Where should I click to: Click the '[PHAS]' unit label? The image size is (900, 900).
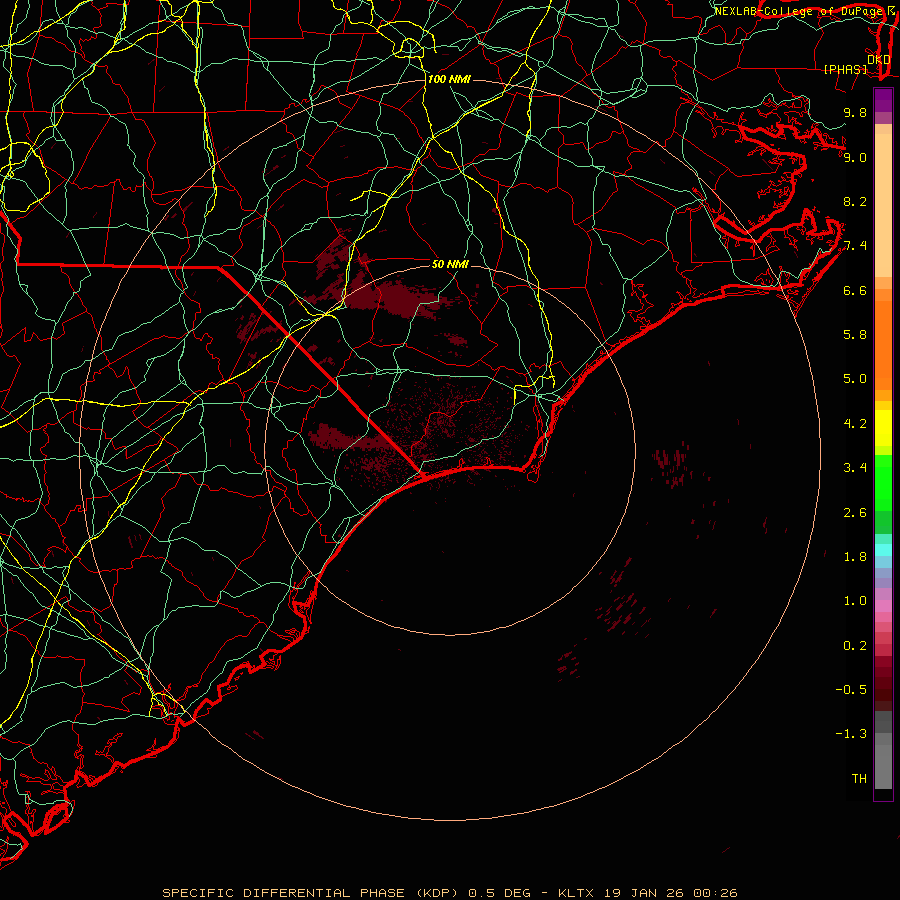(845, 69)
